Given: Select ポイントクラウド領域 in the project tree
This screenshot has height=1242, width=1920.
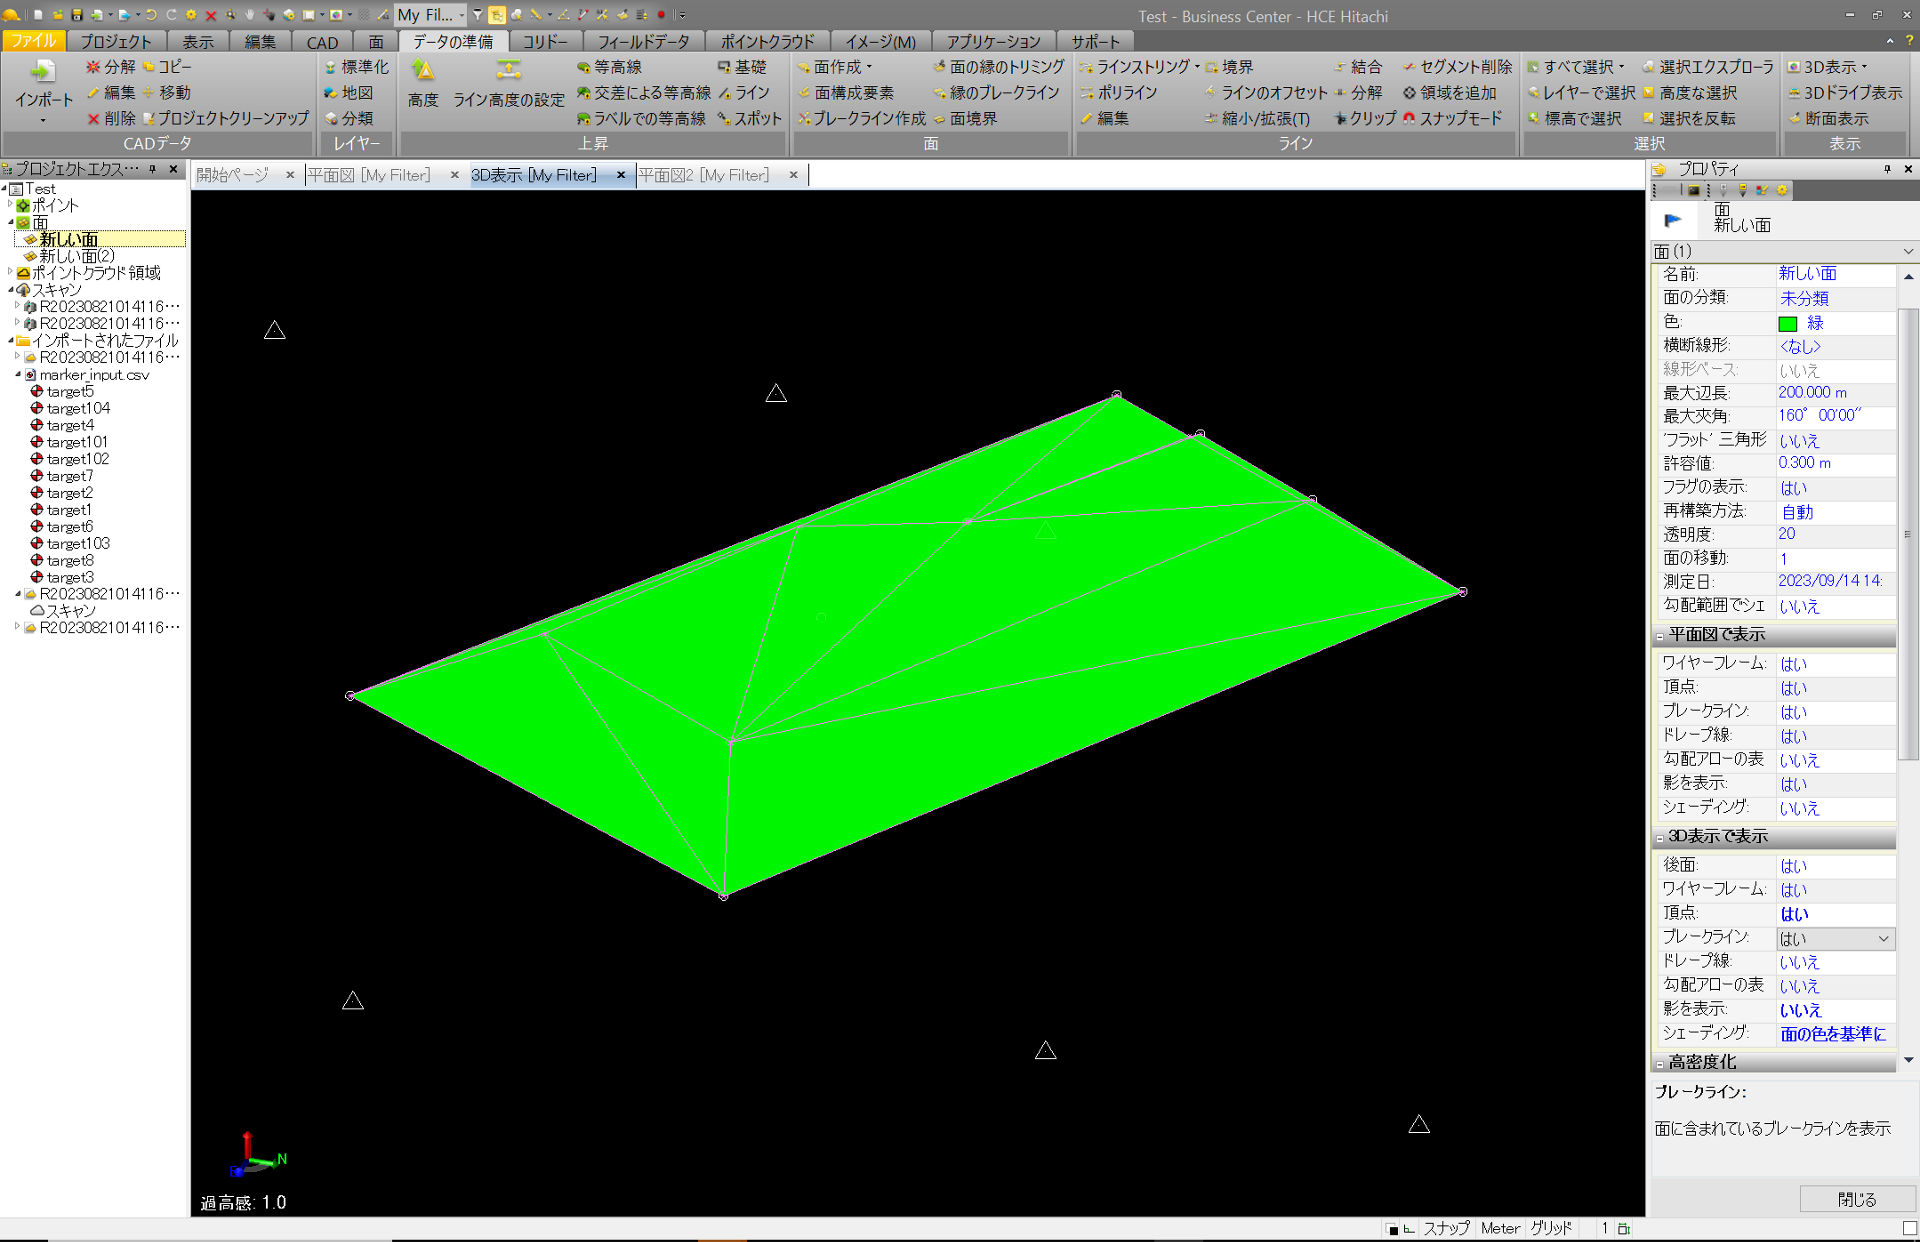Looking at the screenshot, I should 96,273.
